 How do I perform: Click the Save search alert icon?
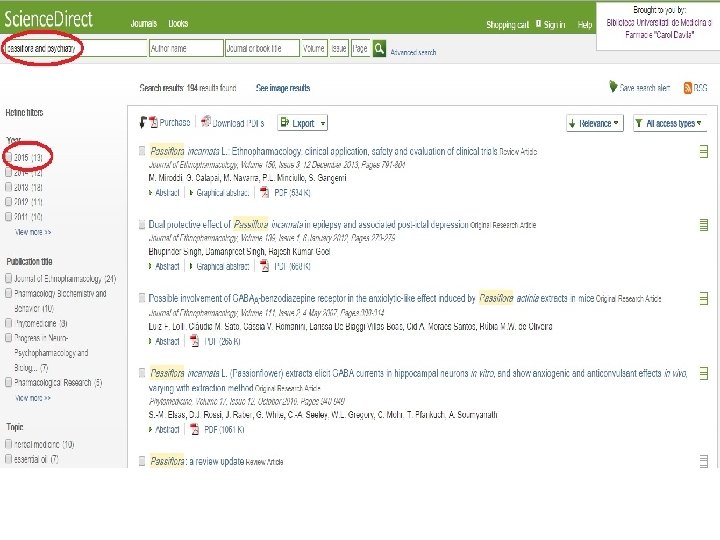(613, 86)
